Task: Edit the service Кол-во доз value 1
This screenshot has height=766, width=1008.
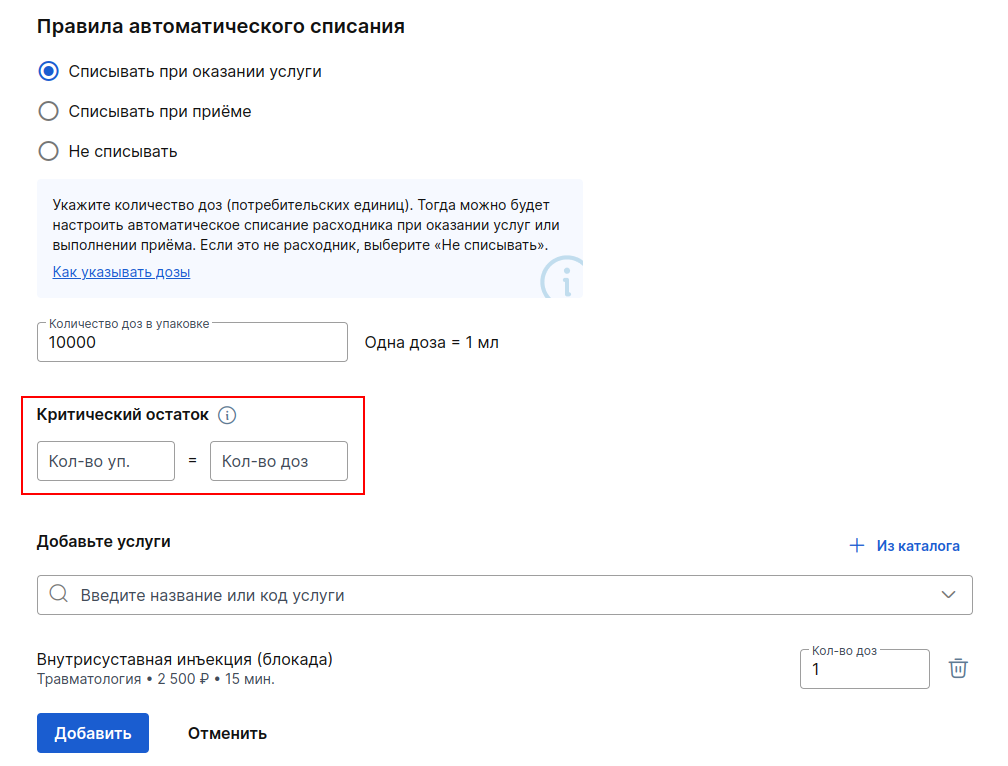Action: (x=865, y=669)
